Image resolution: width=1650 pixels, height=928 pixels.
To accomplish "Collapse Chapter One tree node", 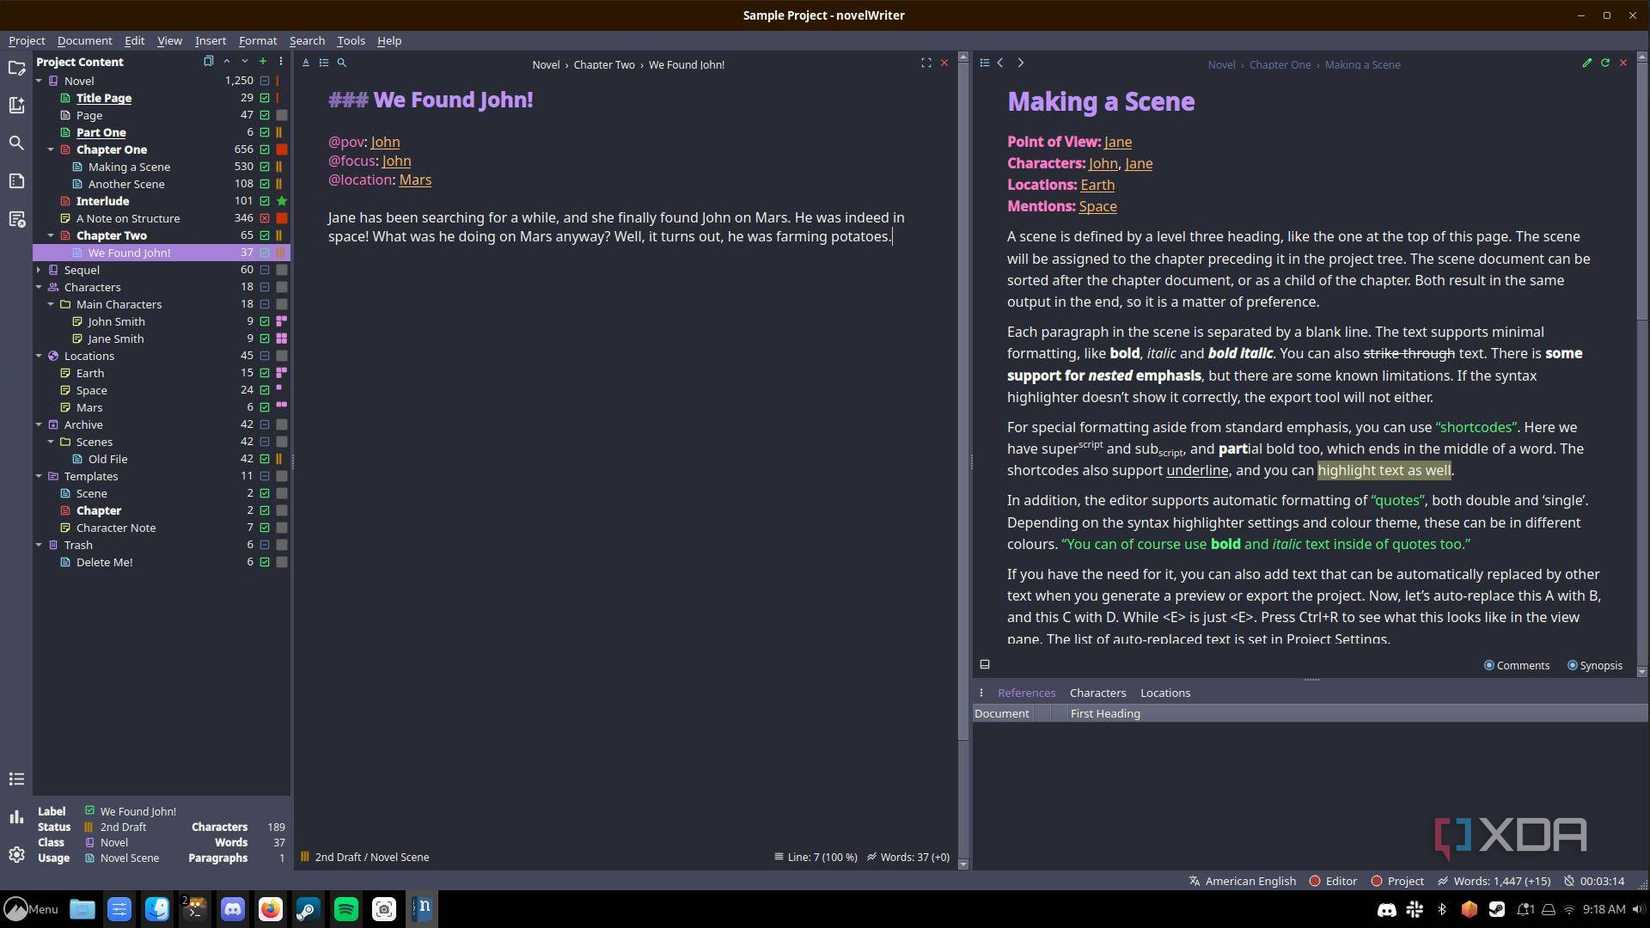I will pyautogui.click(x=51, y=150).
